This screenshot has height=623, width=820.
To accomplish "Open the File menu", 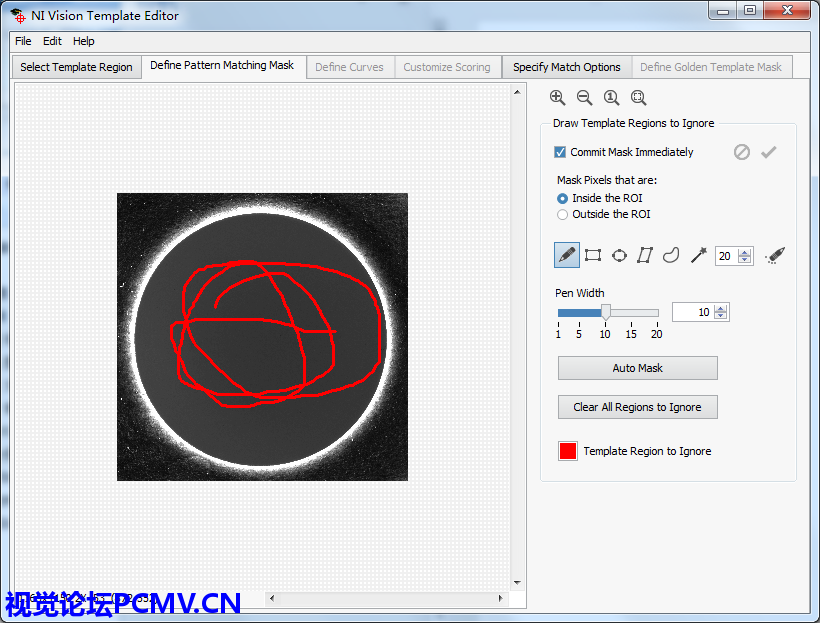I will click(23, 41).
